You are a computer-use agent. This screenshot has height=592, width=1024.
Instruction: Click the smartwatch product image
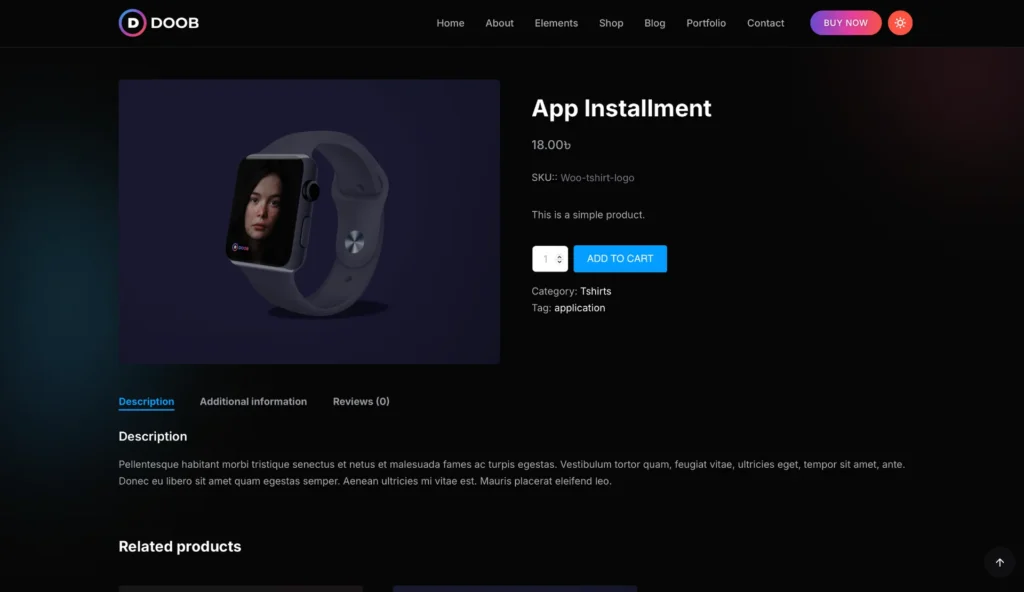309,222
